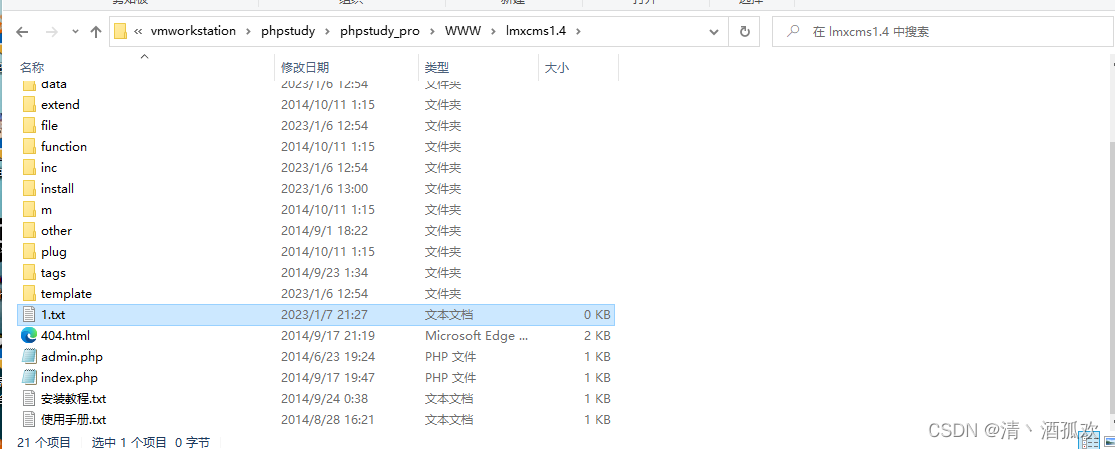Open the recent locations dropdown arrow
1115x449 pixels.
tap(75, 32)
